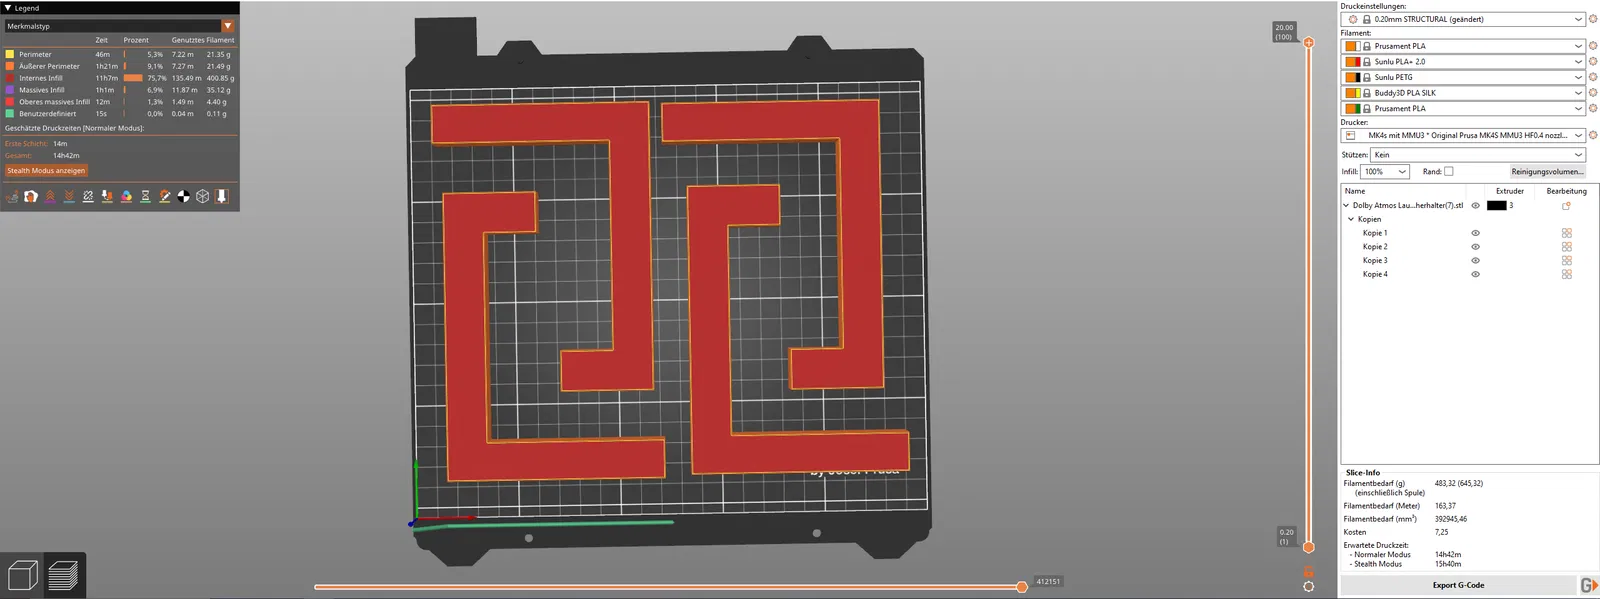Toggle visibility of Dolby Atmos object
Screen dimensions: 1600x599
pos(1475,206)
